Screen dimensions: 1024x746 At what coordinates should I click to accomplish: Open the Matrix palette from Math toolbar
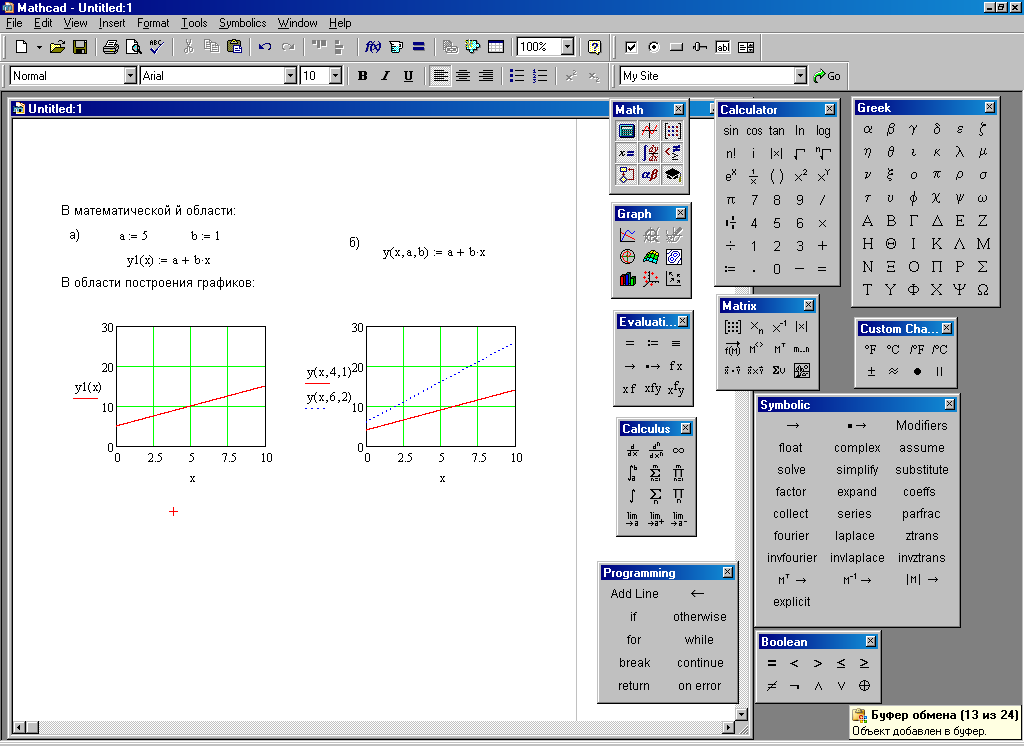pyautogui.click(x=673, y=131)
